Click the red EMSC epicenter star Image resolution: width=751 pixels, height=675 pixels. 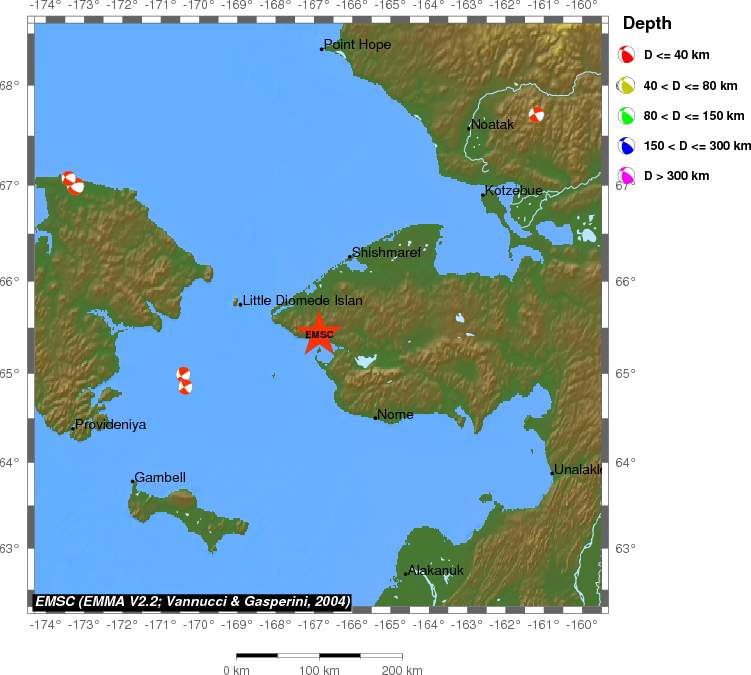(320, 334)
